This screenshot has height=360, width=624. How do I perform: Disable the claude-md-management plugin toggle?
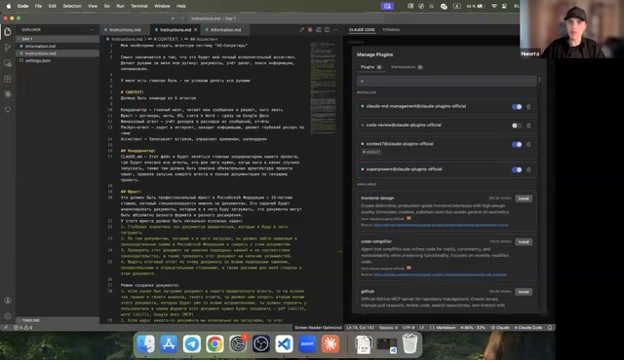pos(517,107)
